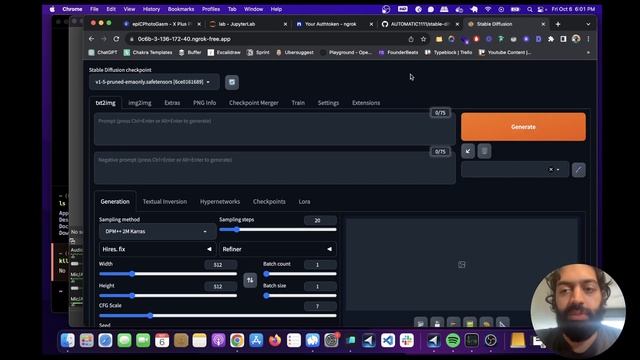Click the share page icon in address bar
This screenshot has height=360, width=640.
tap(411, 39)
